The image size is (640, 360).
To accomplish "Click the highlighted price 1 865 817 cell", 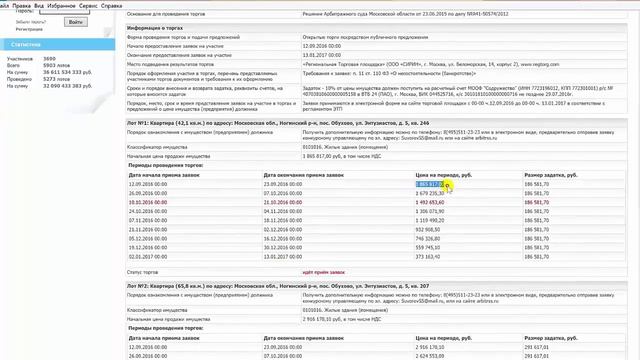I will tap(430, 184).
